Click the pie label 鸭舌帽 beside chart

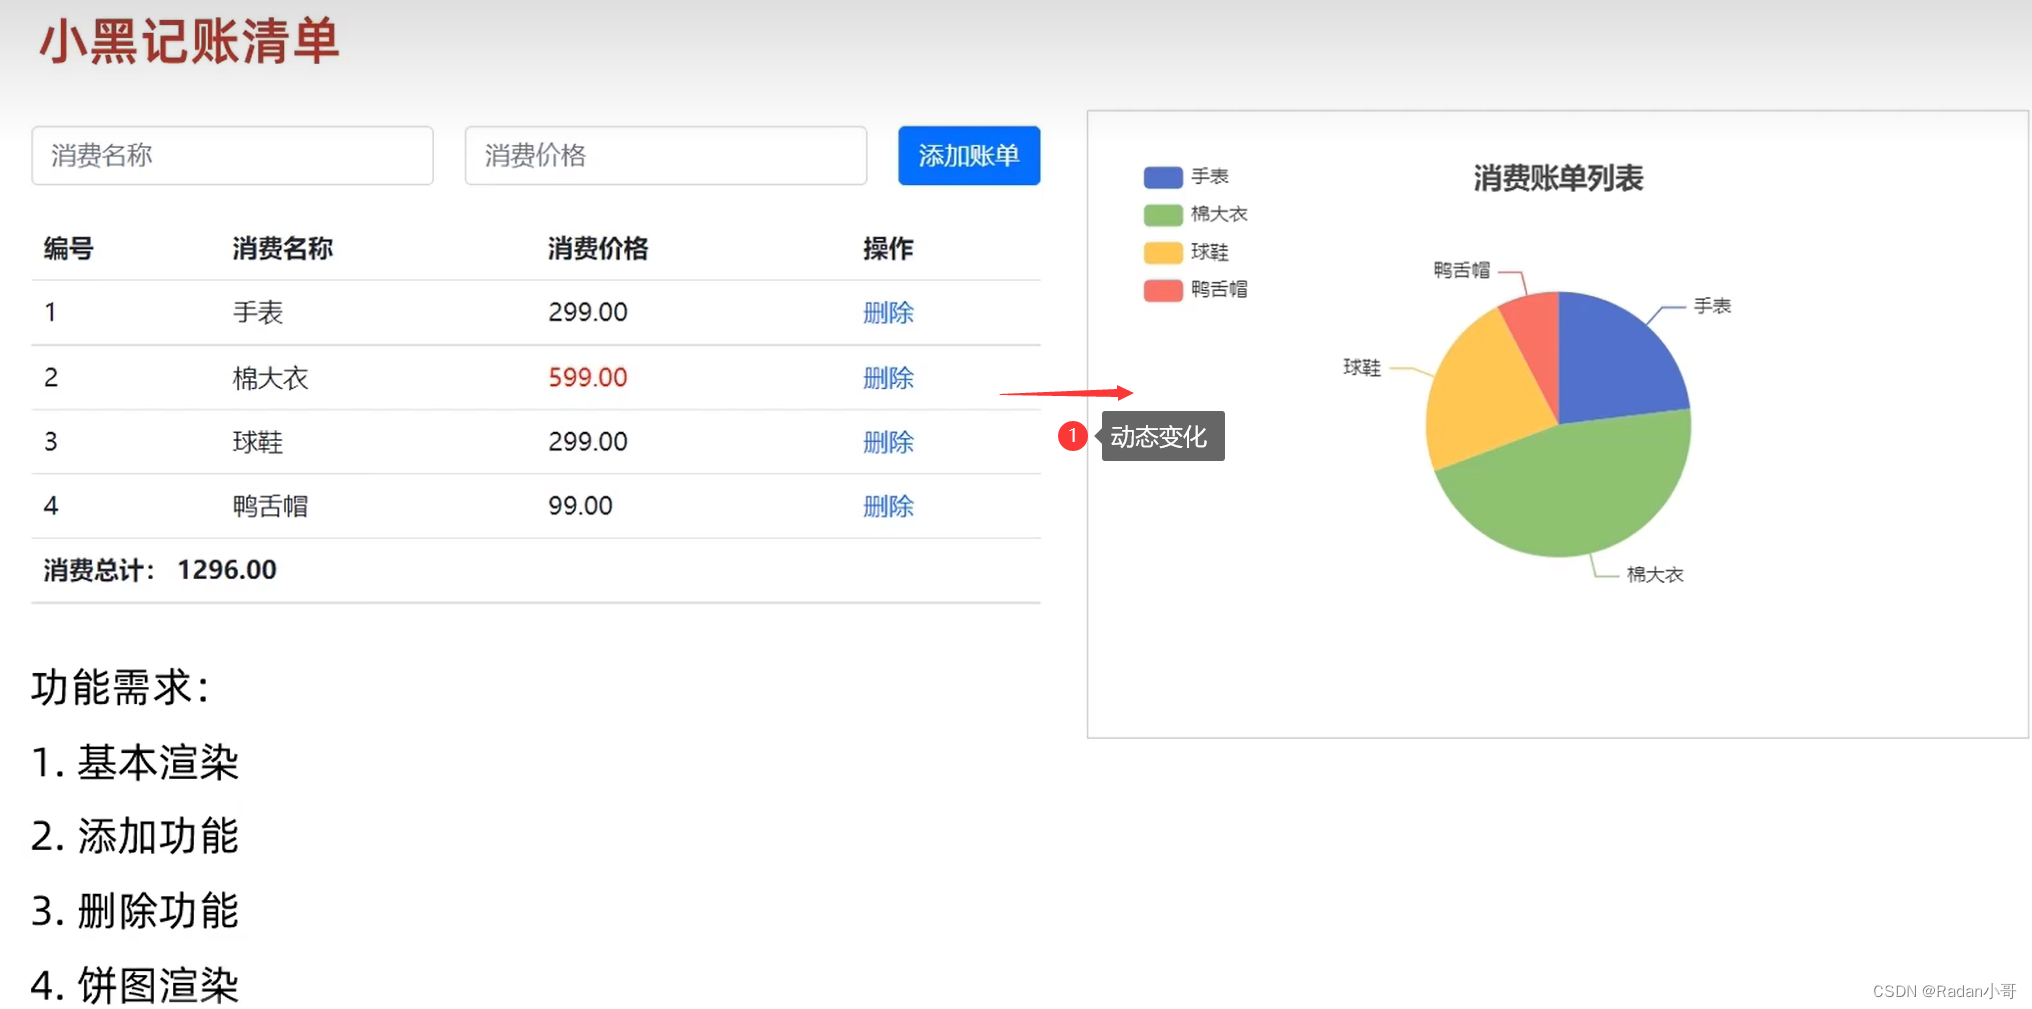click(x=1461, y=270)
